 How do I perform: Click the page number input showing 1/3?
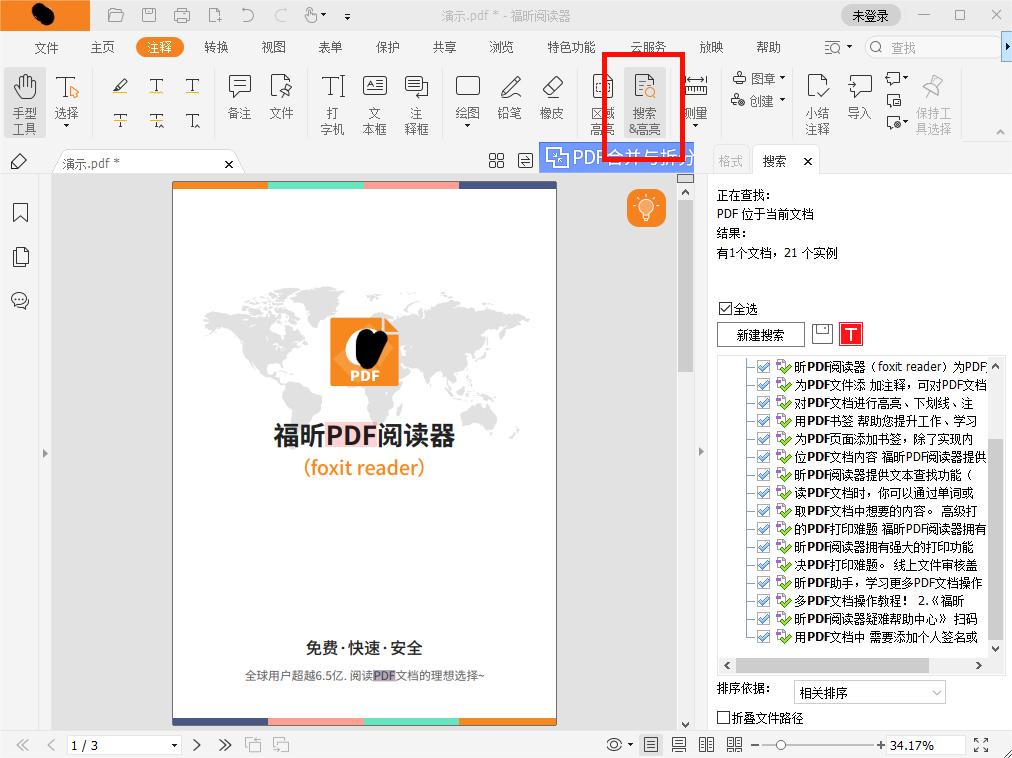pos(115,744)
